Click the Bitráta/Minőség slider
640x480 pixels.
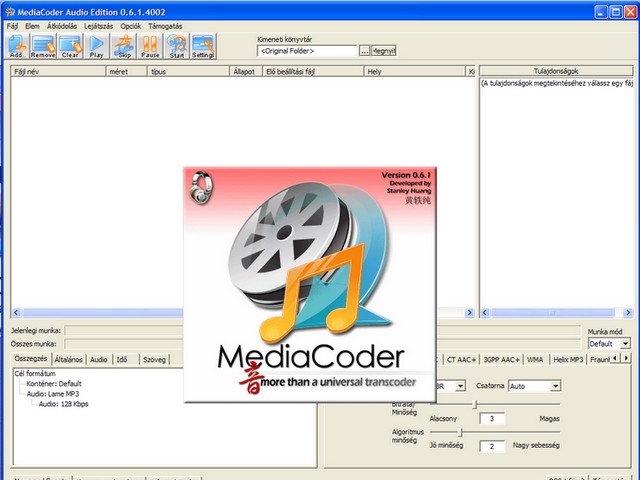click(x=495, y=404)
